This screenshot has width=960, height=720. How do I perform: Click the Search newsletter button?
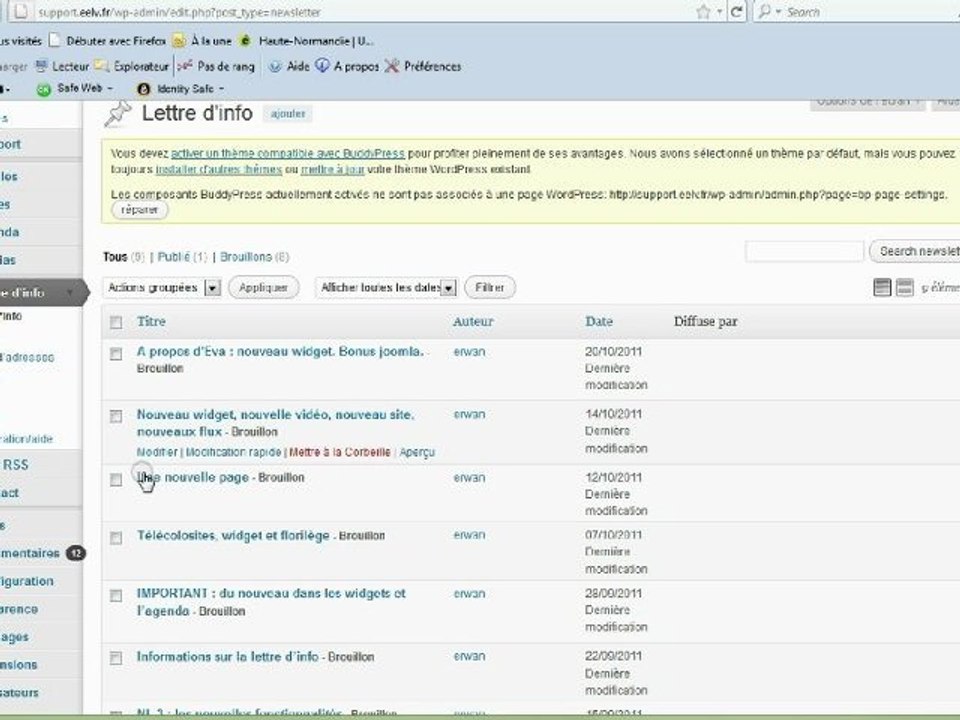click(x=915, y=251)
